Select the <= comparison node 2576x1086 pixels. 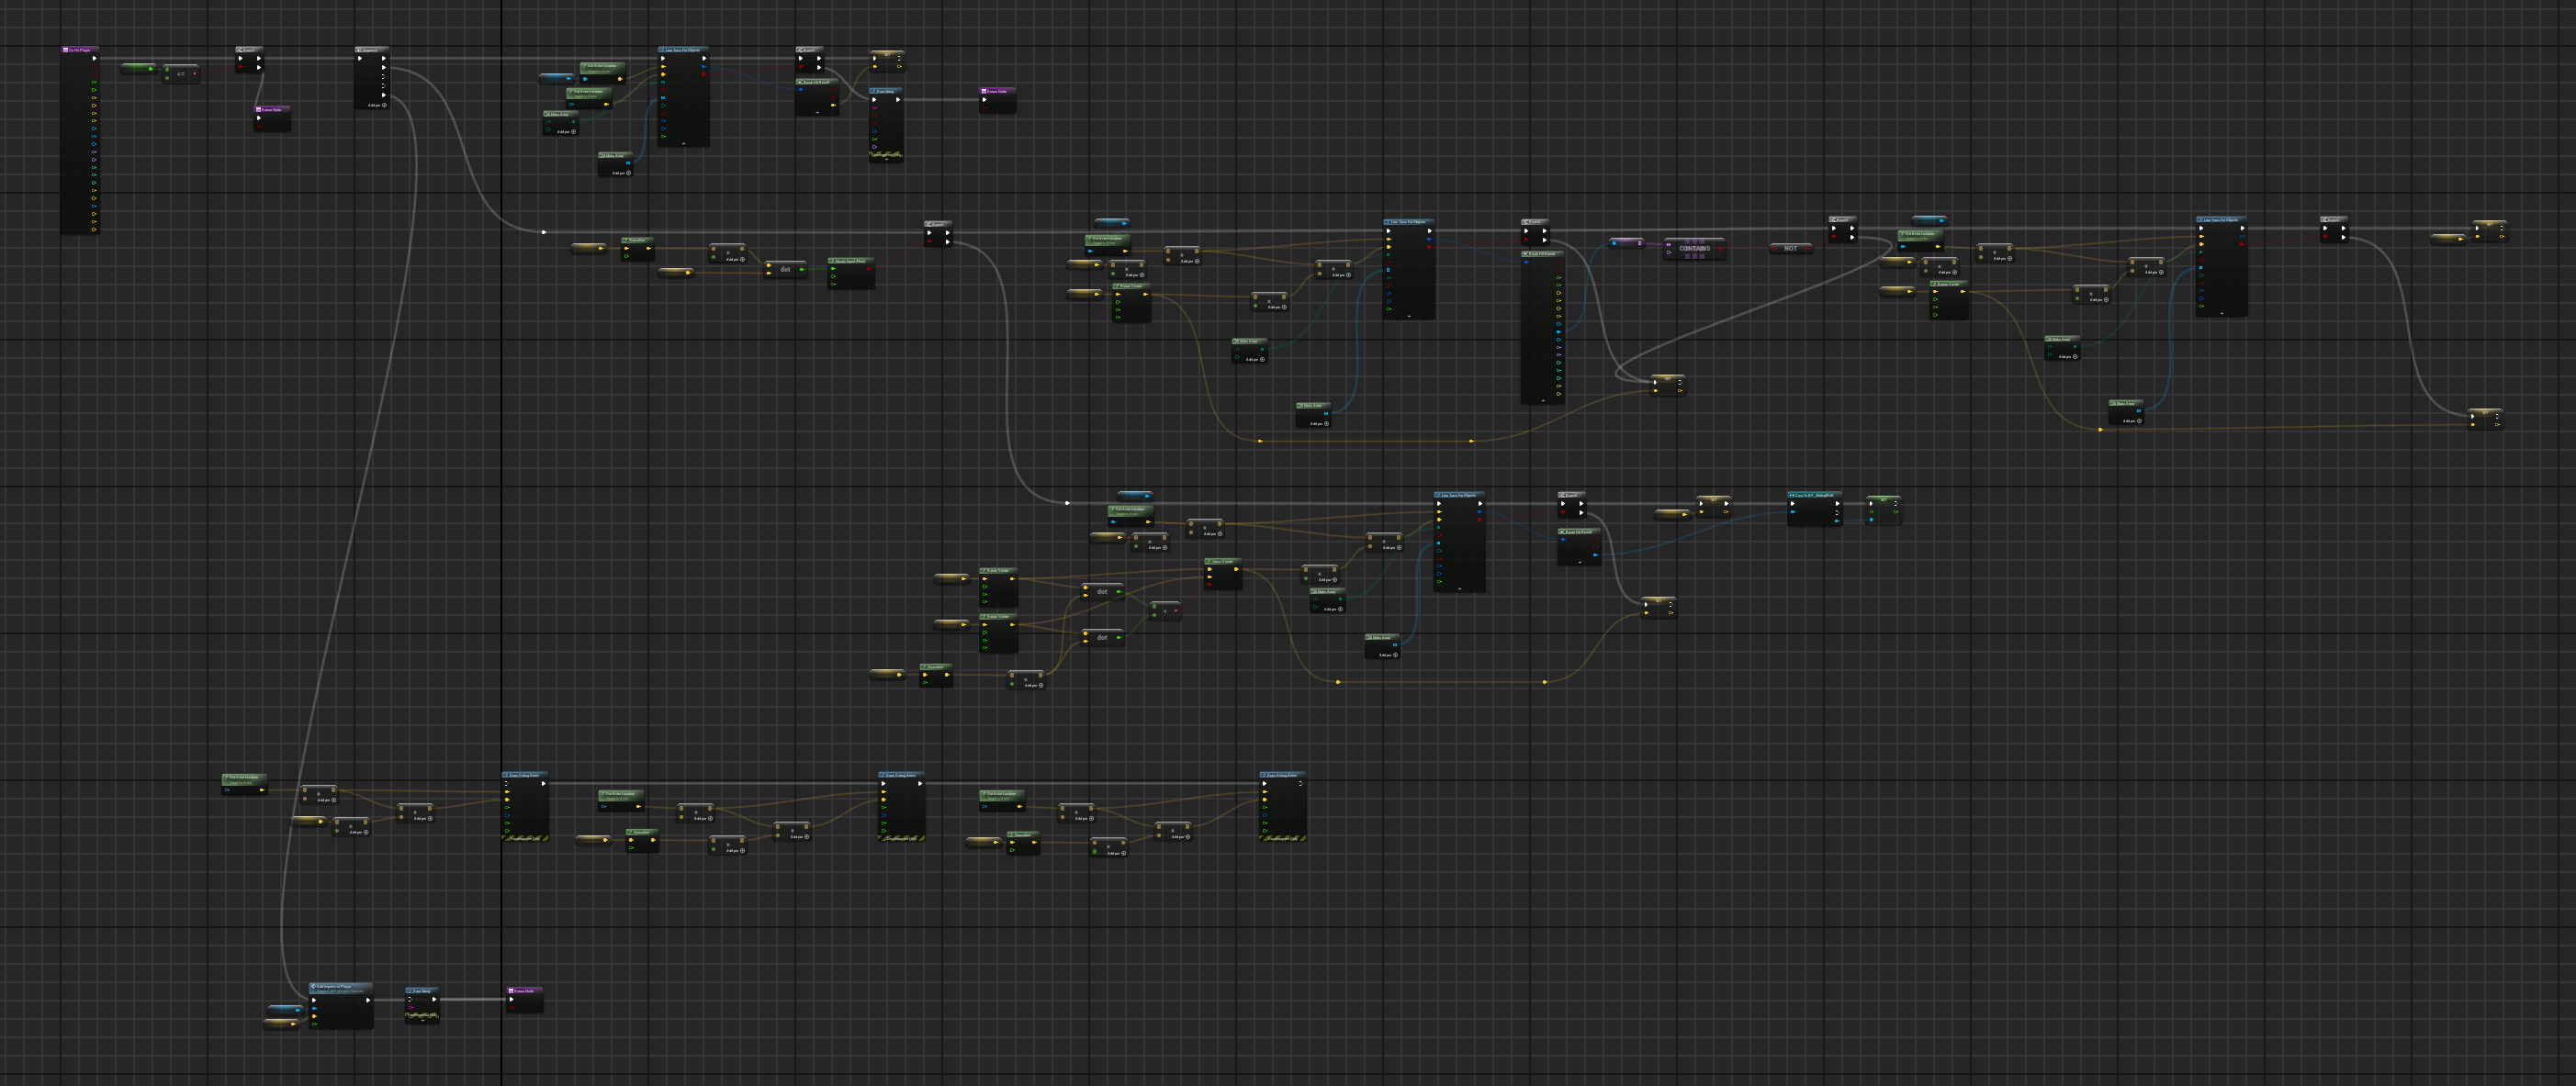point(181,73)
